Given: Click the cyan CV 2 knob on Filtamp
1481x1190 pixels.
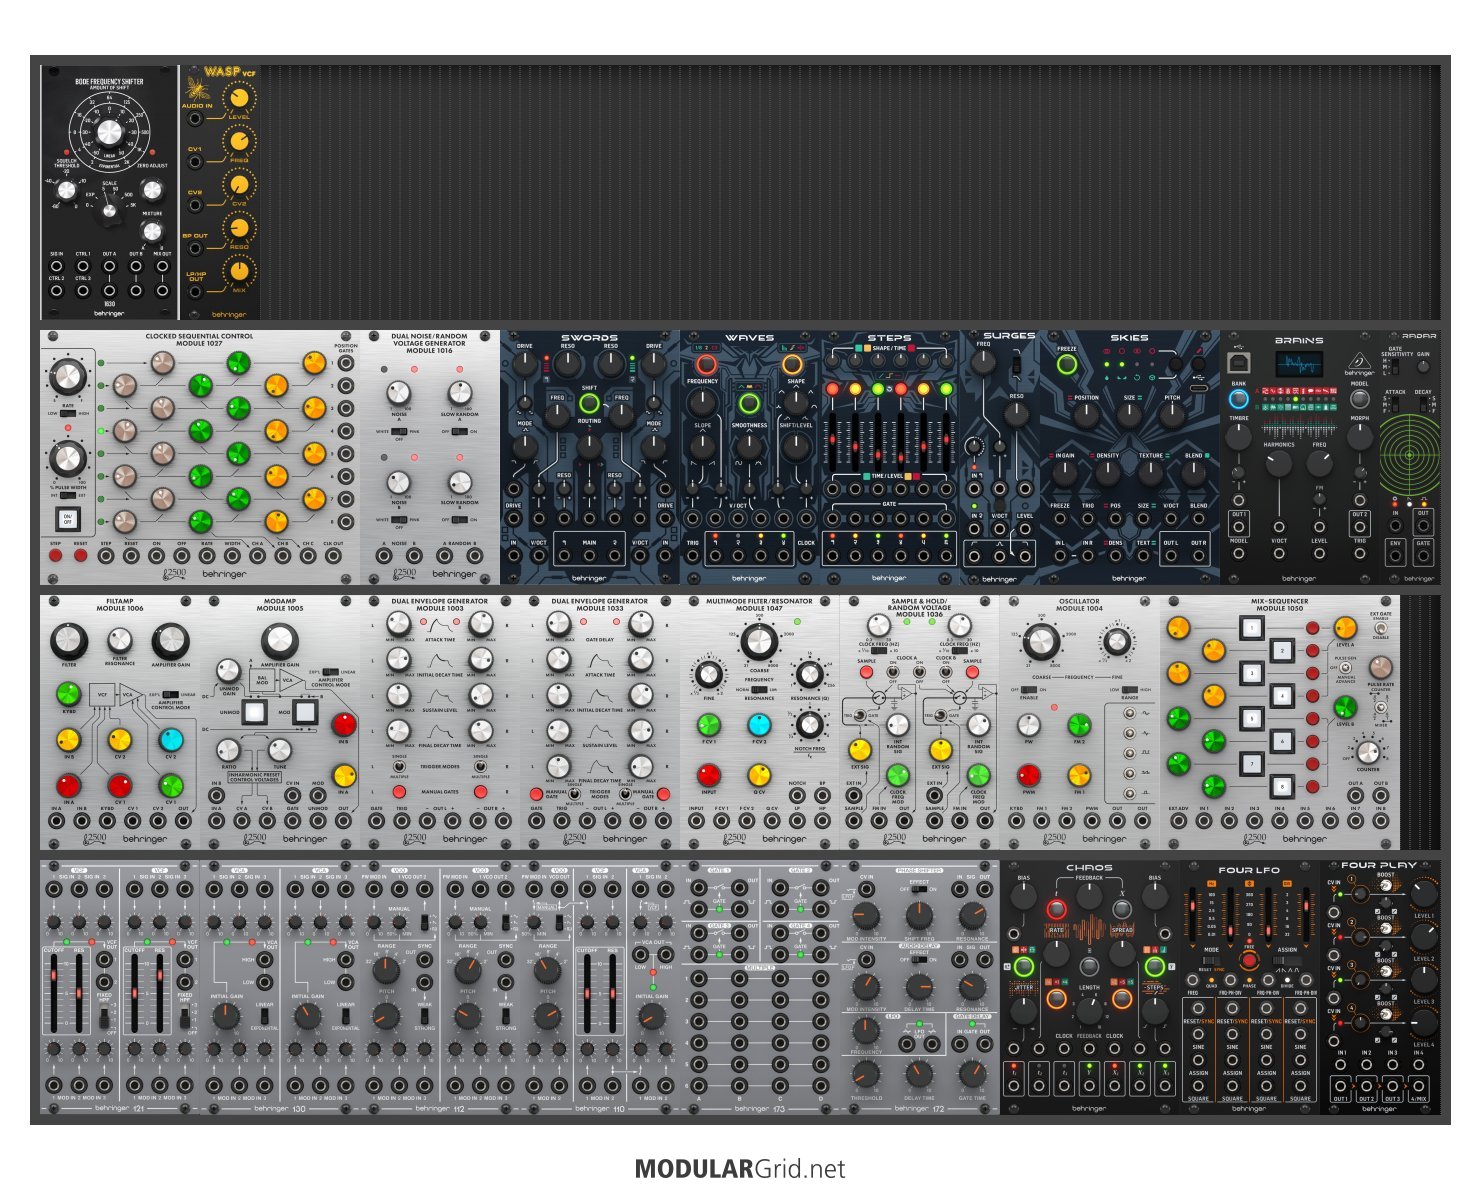Looking at the screenshot, I should [170, 739].
